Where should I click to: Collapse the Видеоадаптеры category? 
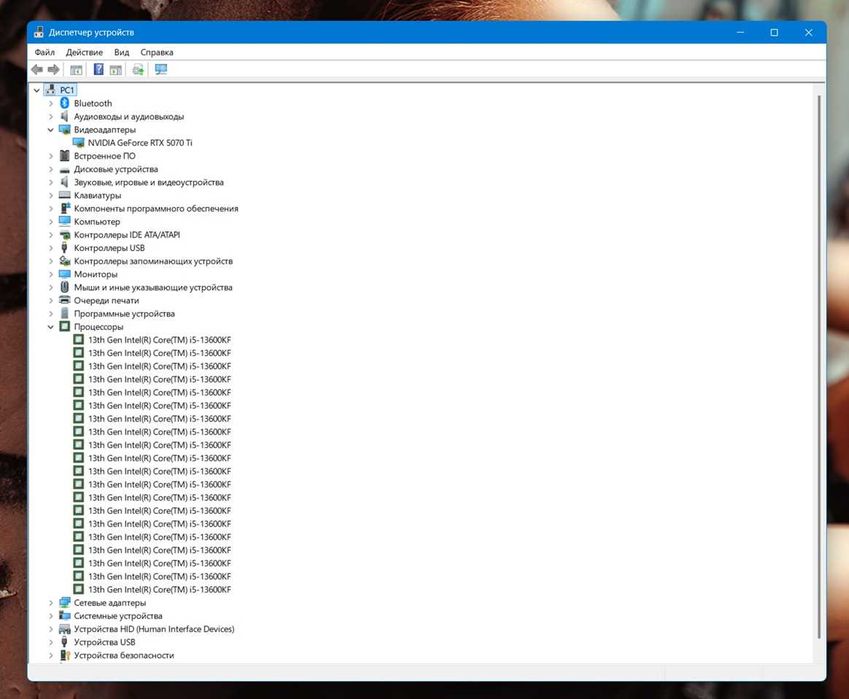(x=50, y=129)
